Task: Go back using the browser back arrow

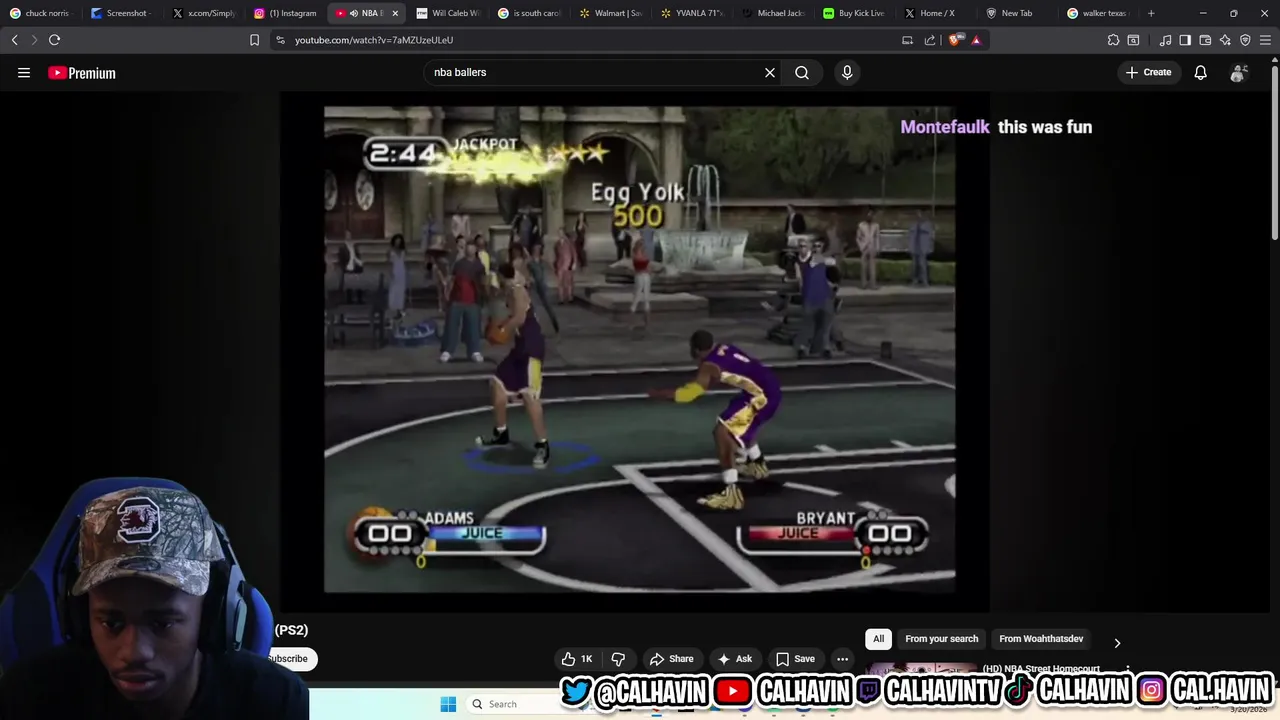Action: point(14,40)
